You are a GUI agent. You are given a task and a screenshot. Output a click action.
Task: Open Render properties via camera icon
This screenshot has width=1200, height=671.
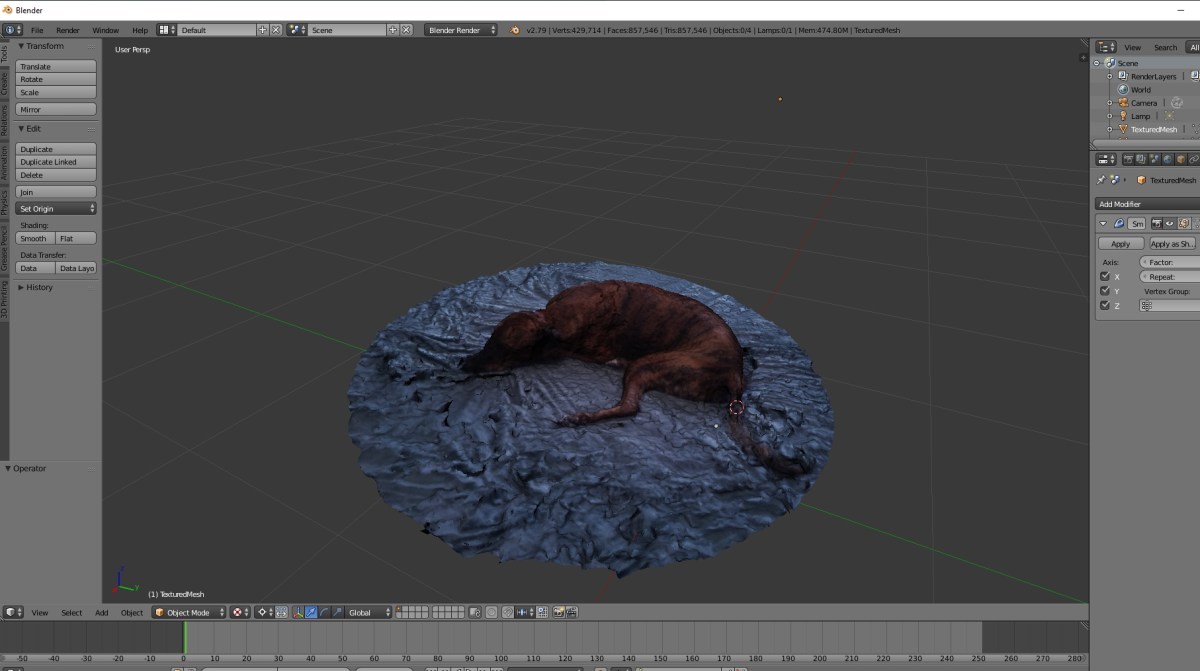click(x=1128, y=158)
